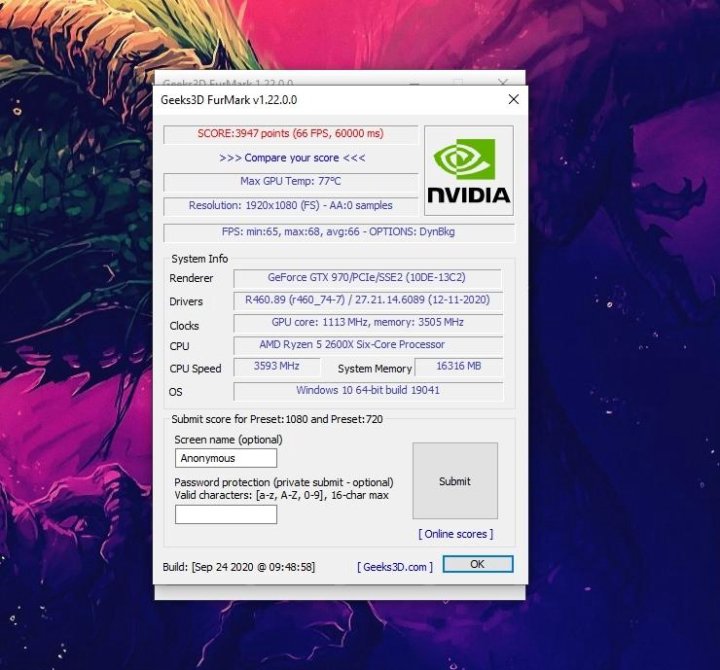
Task: Select the 16316 MB system memory field
Action: [458, 367]
